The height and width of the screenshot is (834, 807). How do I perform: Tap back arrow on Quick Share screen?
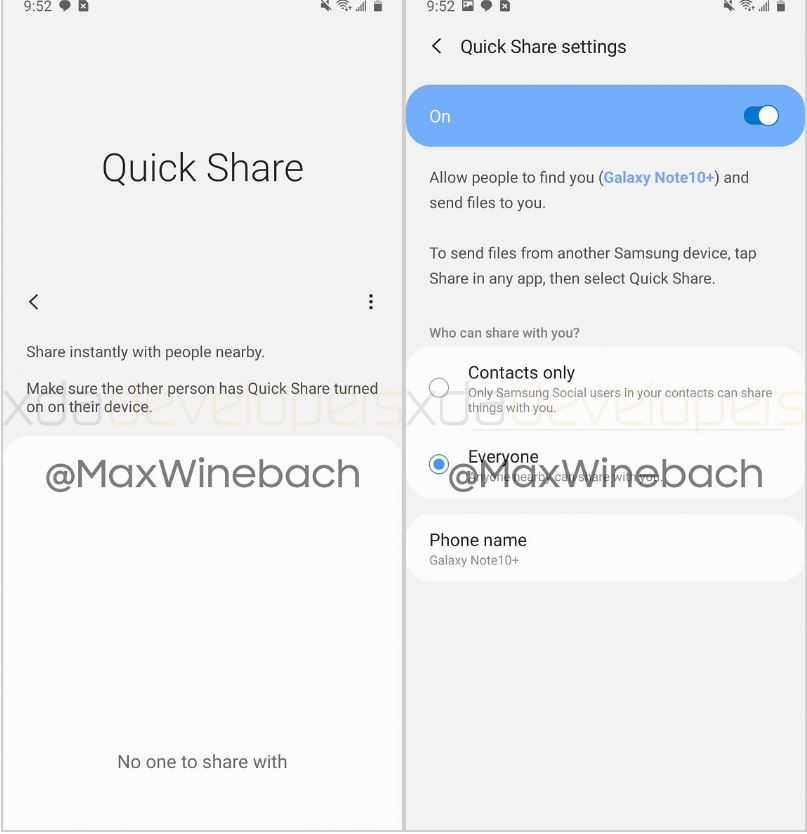(x=34, y=302)
